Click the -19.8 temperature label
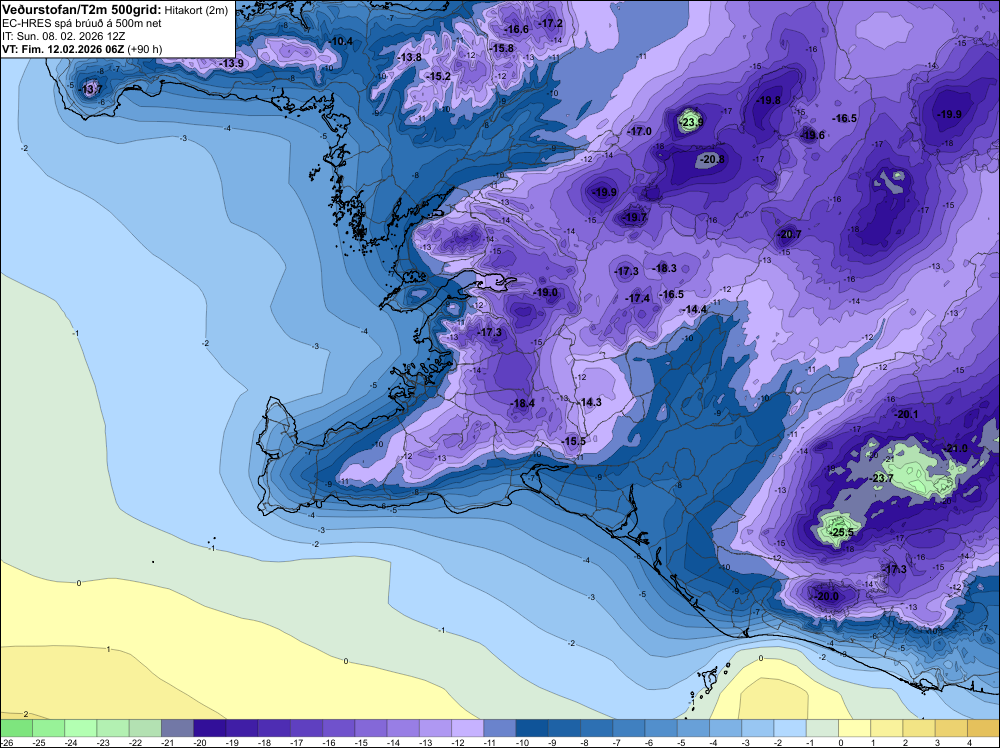The width and height of the screenshot is (1000, 748). tap(768, 100)
